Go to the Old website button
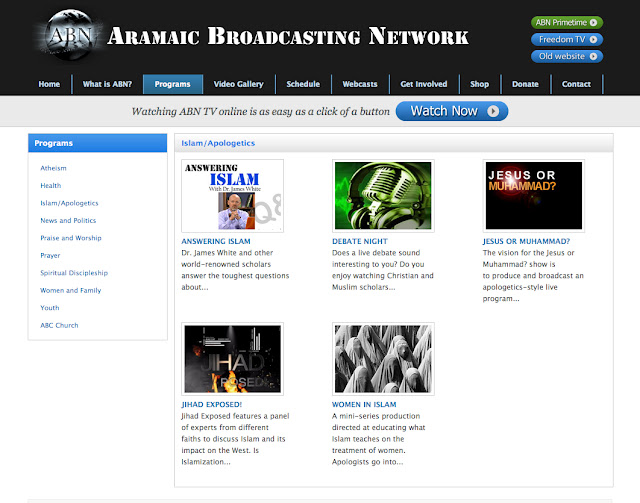640x503 pixels. pyautogui.click(x=567, y=56)
